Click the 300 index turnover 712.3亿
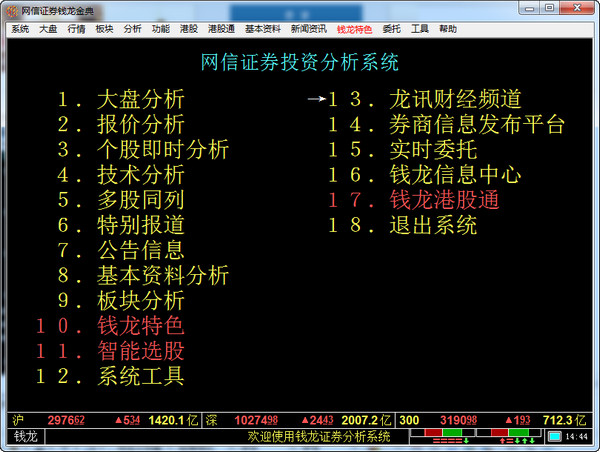Screen dimensions: 600x452 point(564,420)
